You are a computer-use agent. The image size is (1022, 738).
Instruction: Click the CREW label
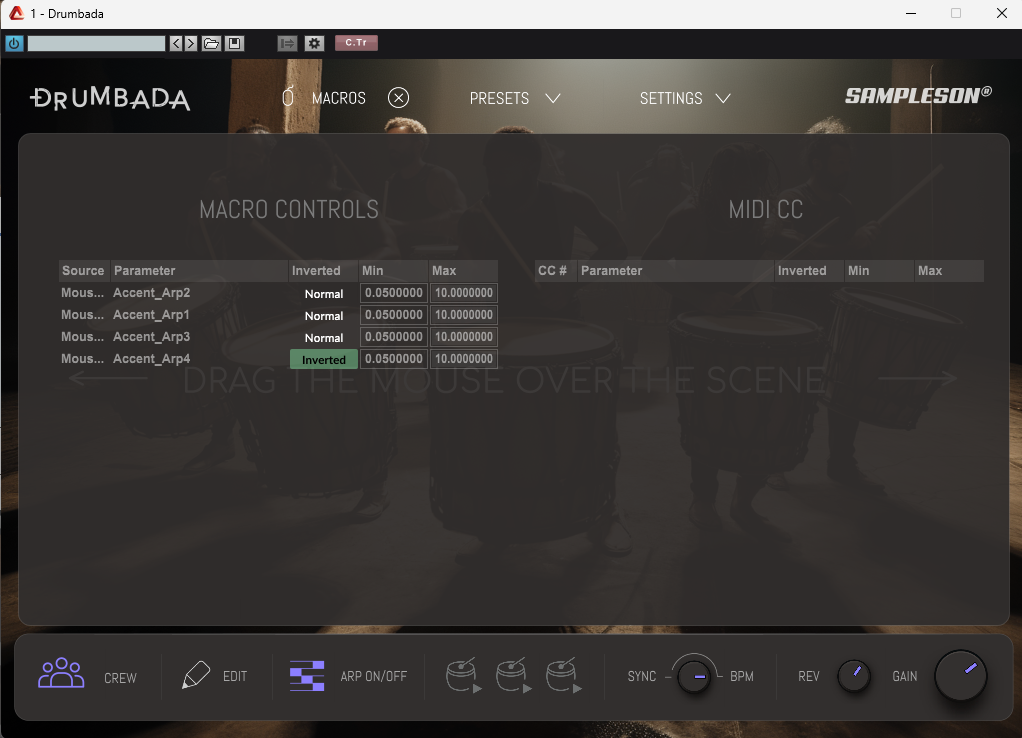click(121, 678)
